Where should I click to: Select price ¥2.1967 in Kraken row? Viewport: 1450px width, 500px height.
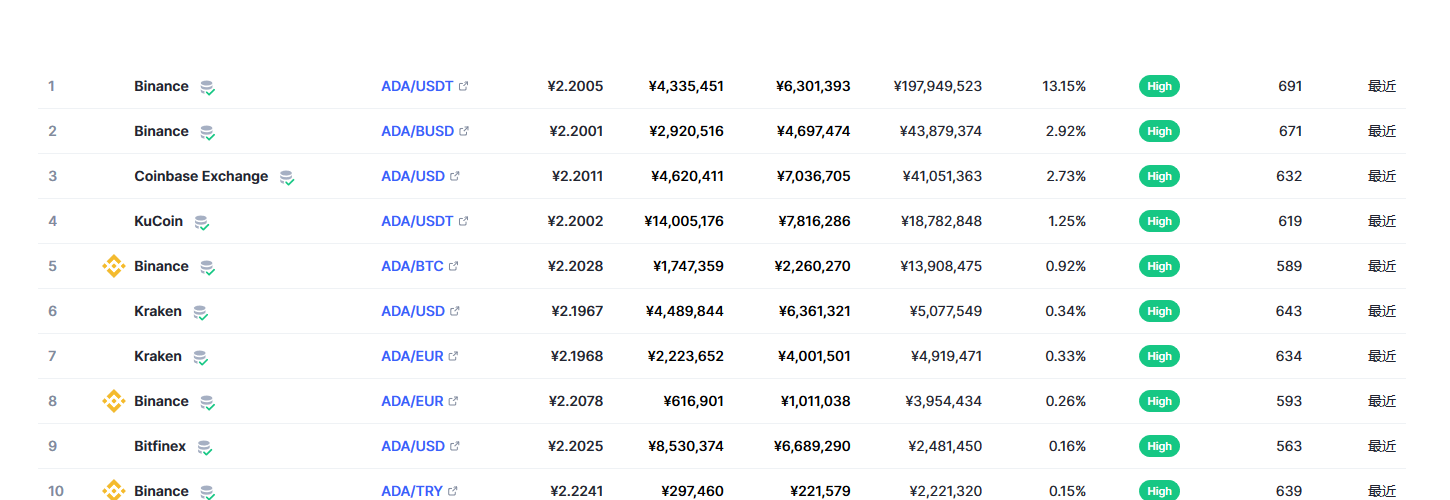(577, 311)
